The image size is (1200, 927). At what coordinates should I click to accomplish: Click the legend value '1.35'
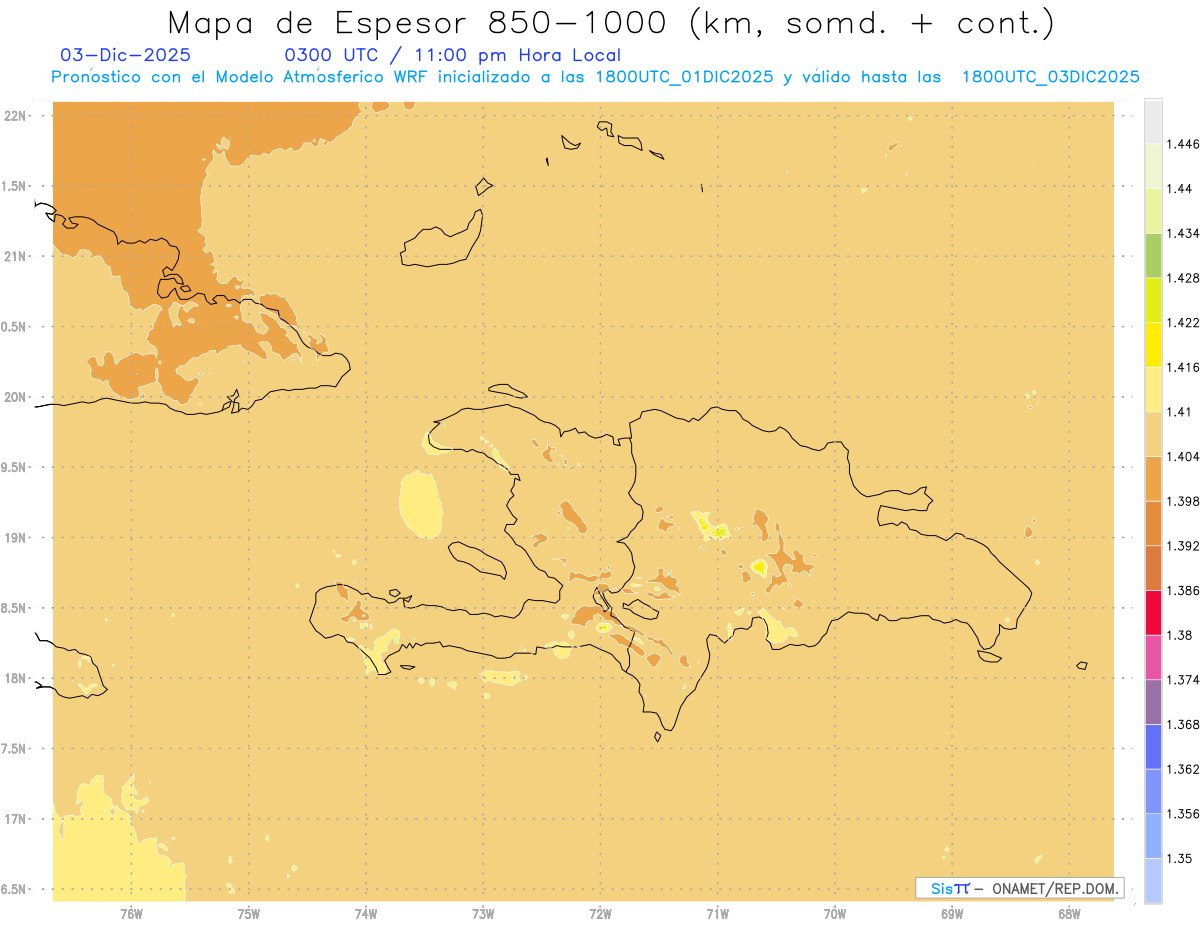click(x=1181, y=858)
